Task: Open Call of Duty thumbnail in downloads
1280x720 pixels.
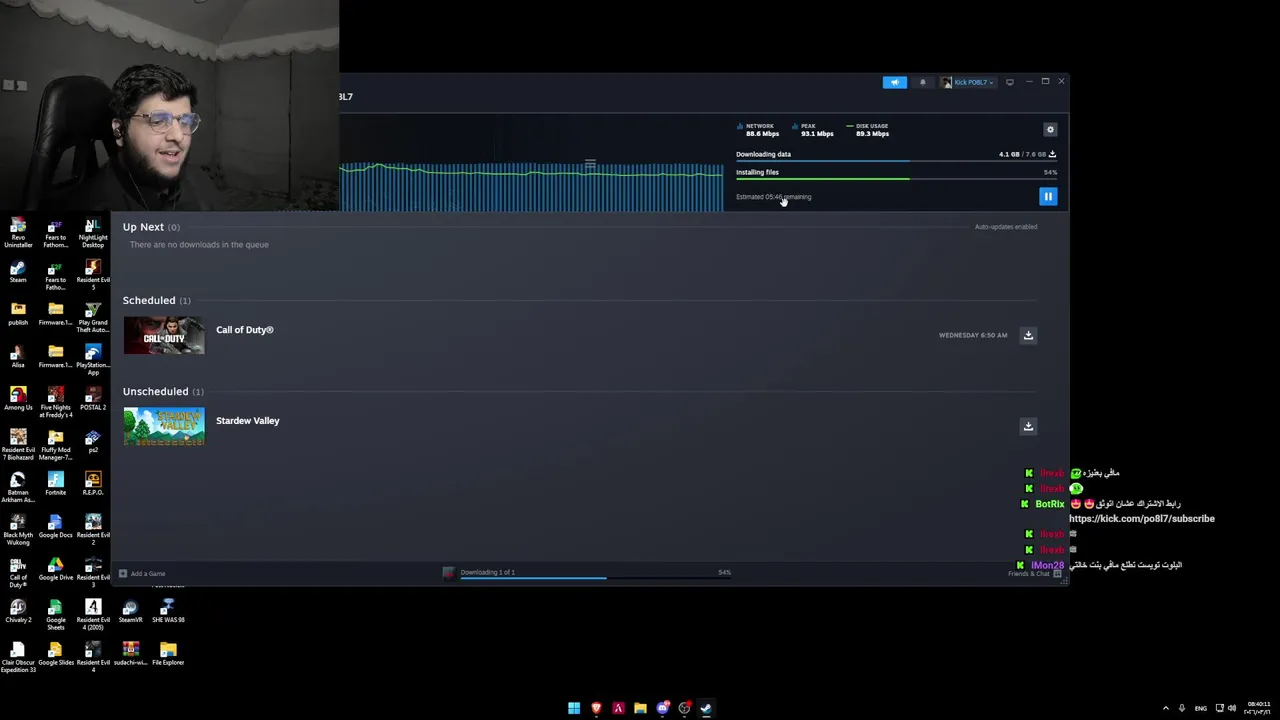Action: [x=164, y=335]
